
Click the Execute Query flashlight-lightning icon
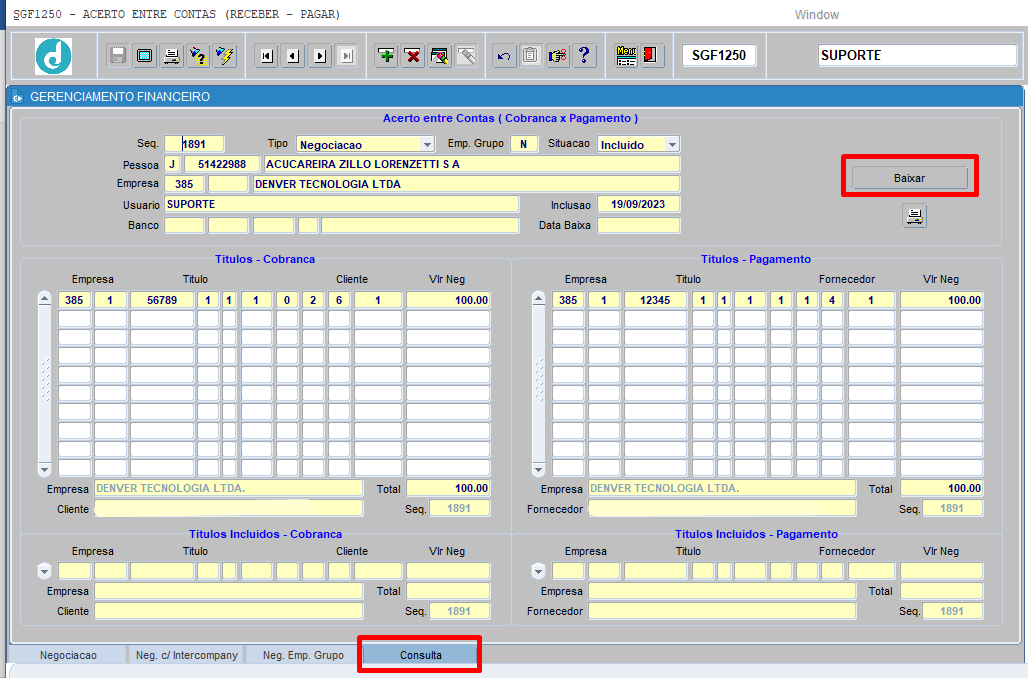point(225,56)
